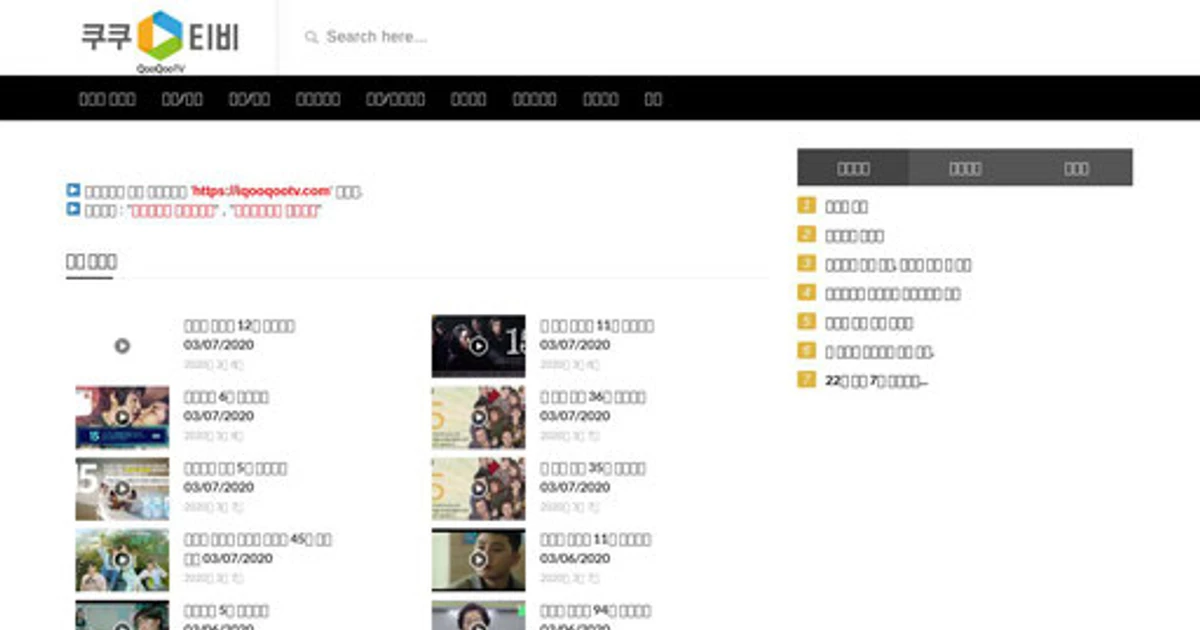
Task: Click the play overlay on the grayscale top-right thumbnail
Action: pos(478,345)
